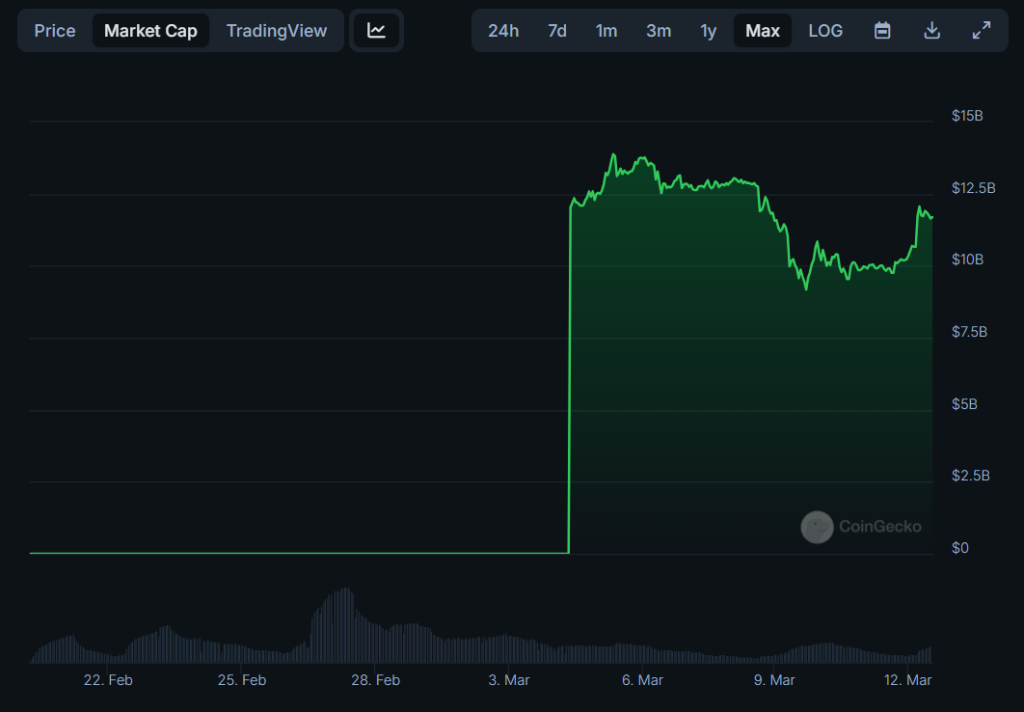Viewport: 1024px width, 712px height.
Task: Select the 1y time range
Action: coord(708,31)
